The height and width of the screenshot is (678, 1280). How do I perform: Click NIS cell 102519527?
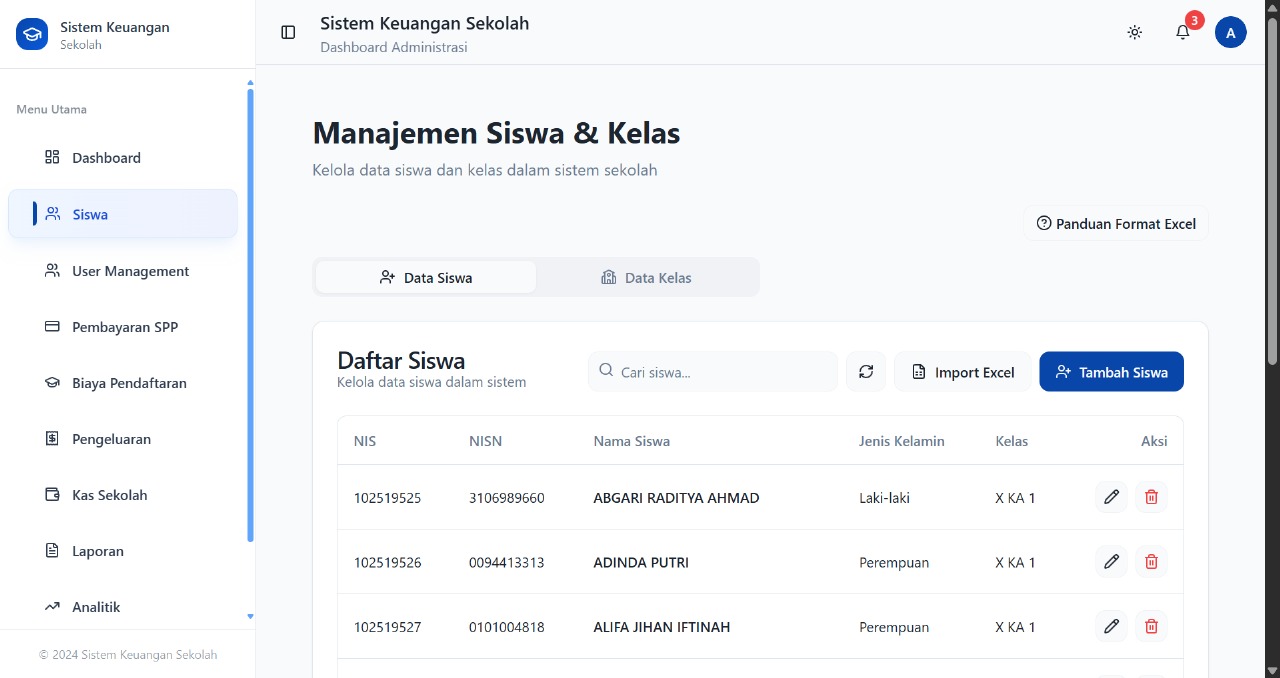click(388, 628)
